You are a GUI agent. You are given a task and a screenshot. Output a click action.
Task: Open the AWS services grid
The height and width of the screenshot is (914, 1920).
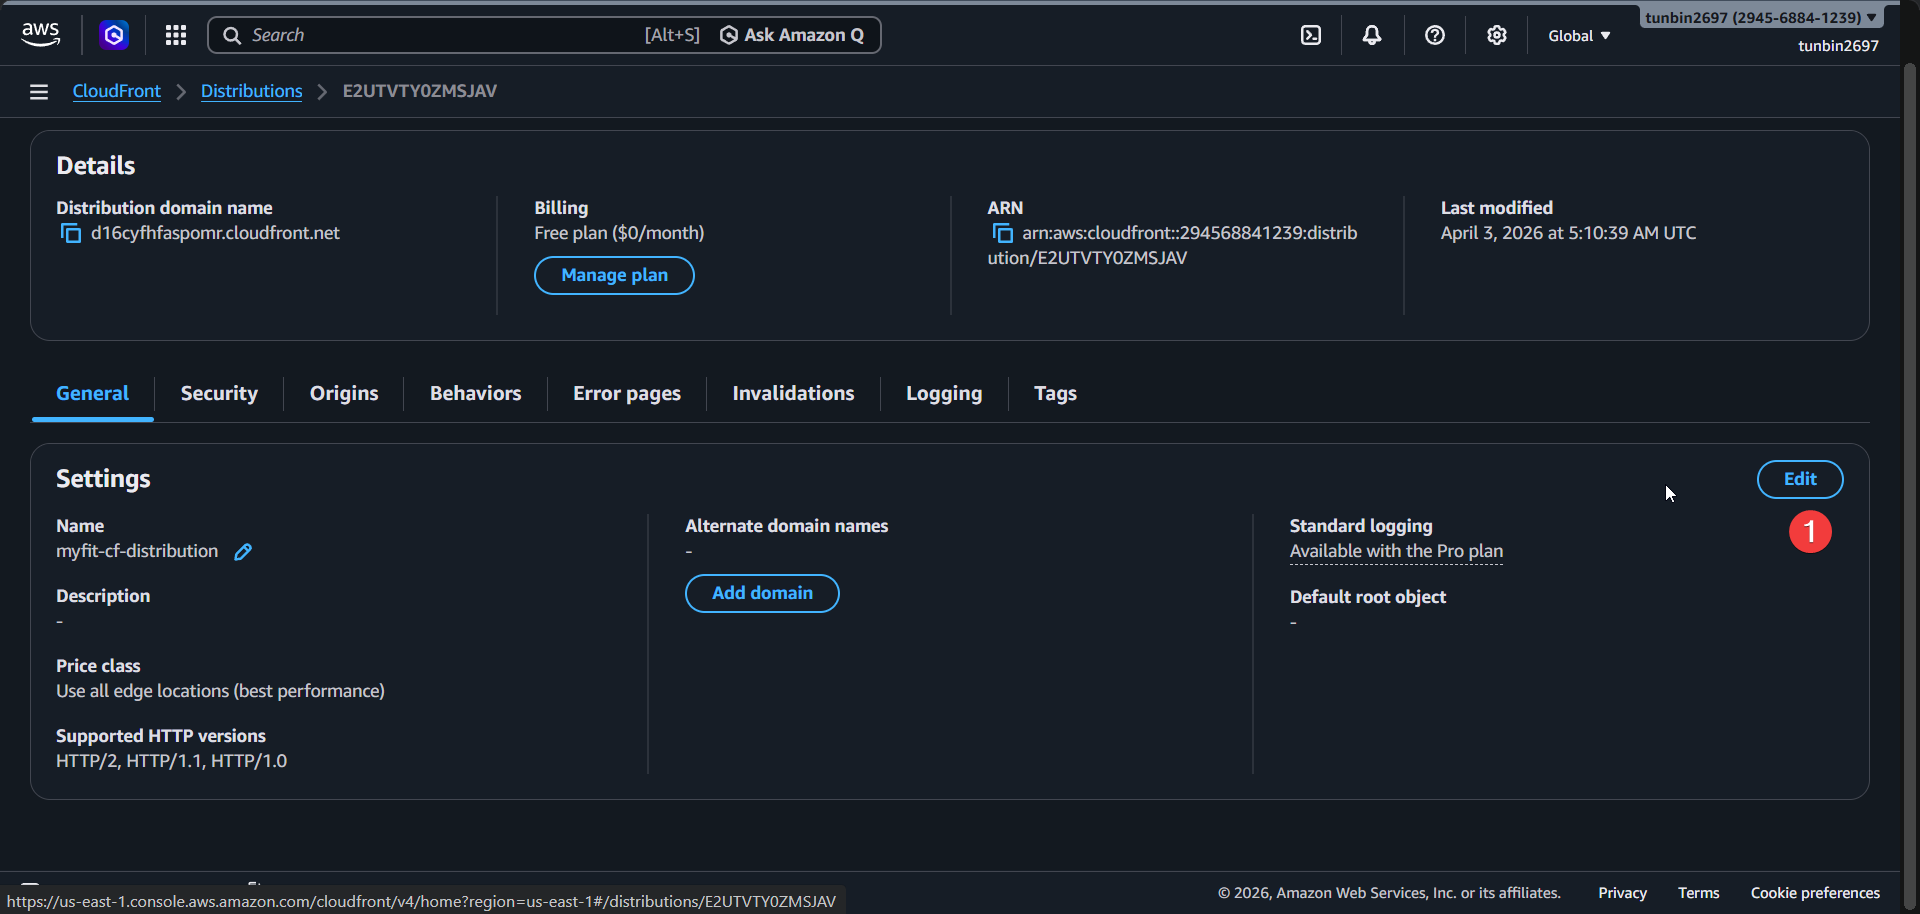point(175,34)
